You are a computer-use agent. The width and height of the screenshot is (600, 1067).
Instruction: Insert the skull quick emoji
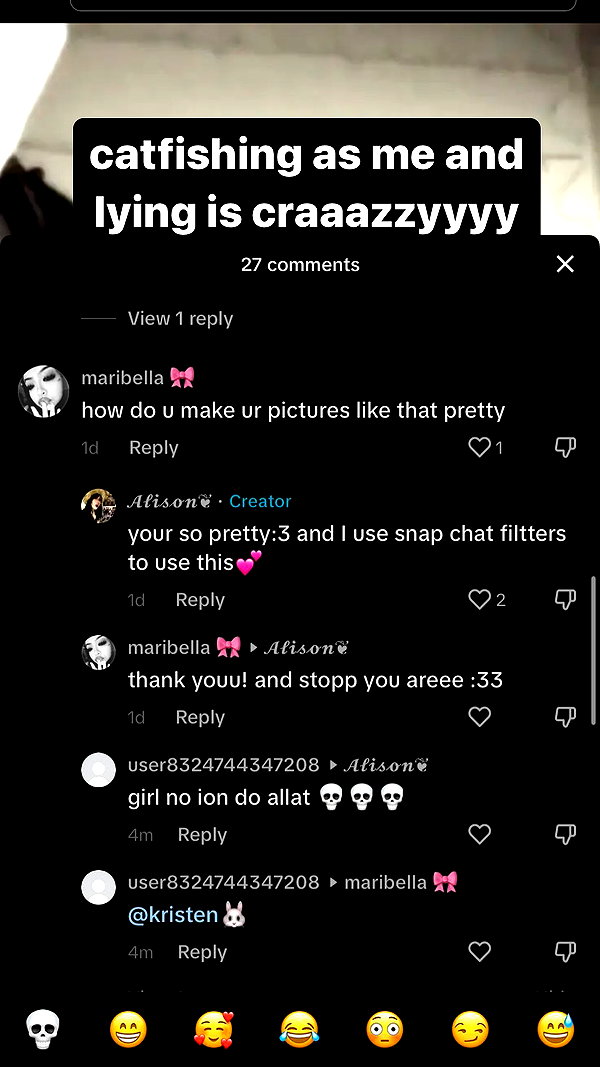43,1029
